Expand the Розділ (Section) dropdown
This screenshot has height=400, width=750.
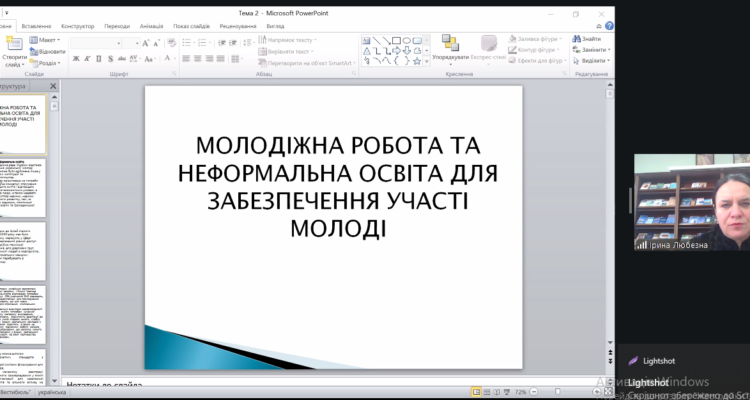click(49, 62)
